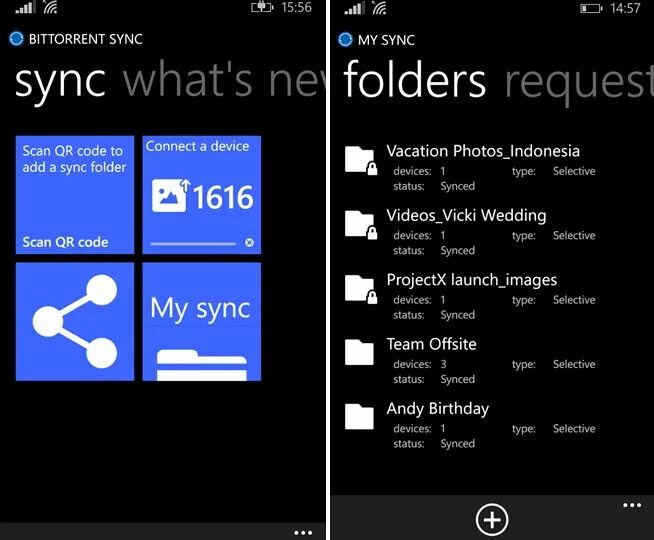Tap the 1616 photo count
The width and height of the screenshot is (654, 540).
click(x=223, y=197)
